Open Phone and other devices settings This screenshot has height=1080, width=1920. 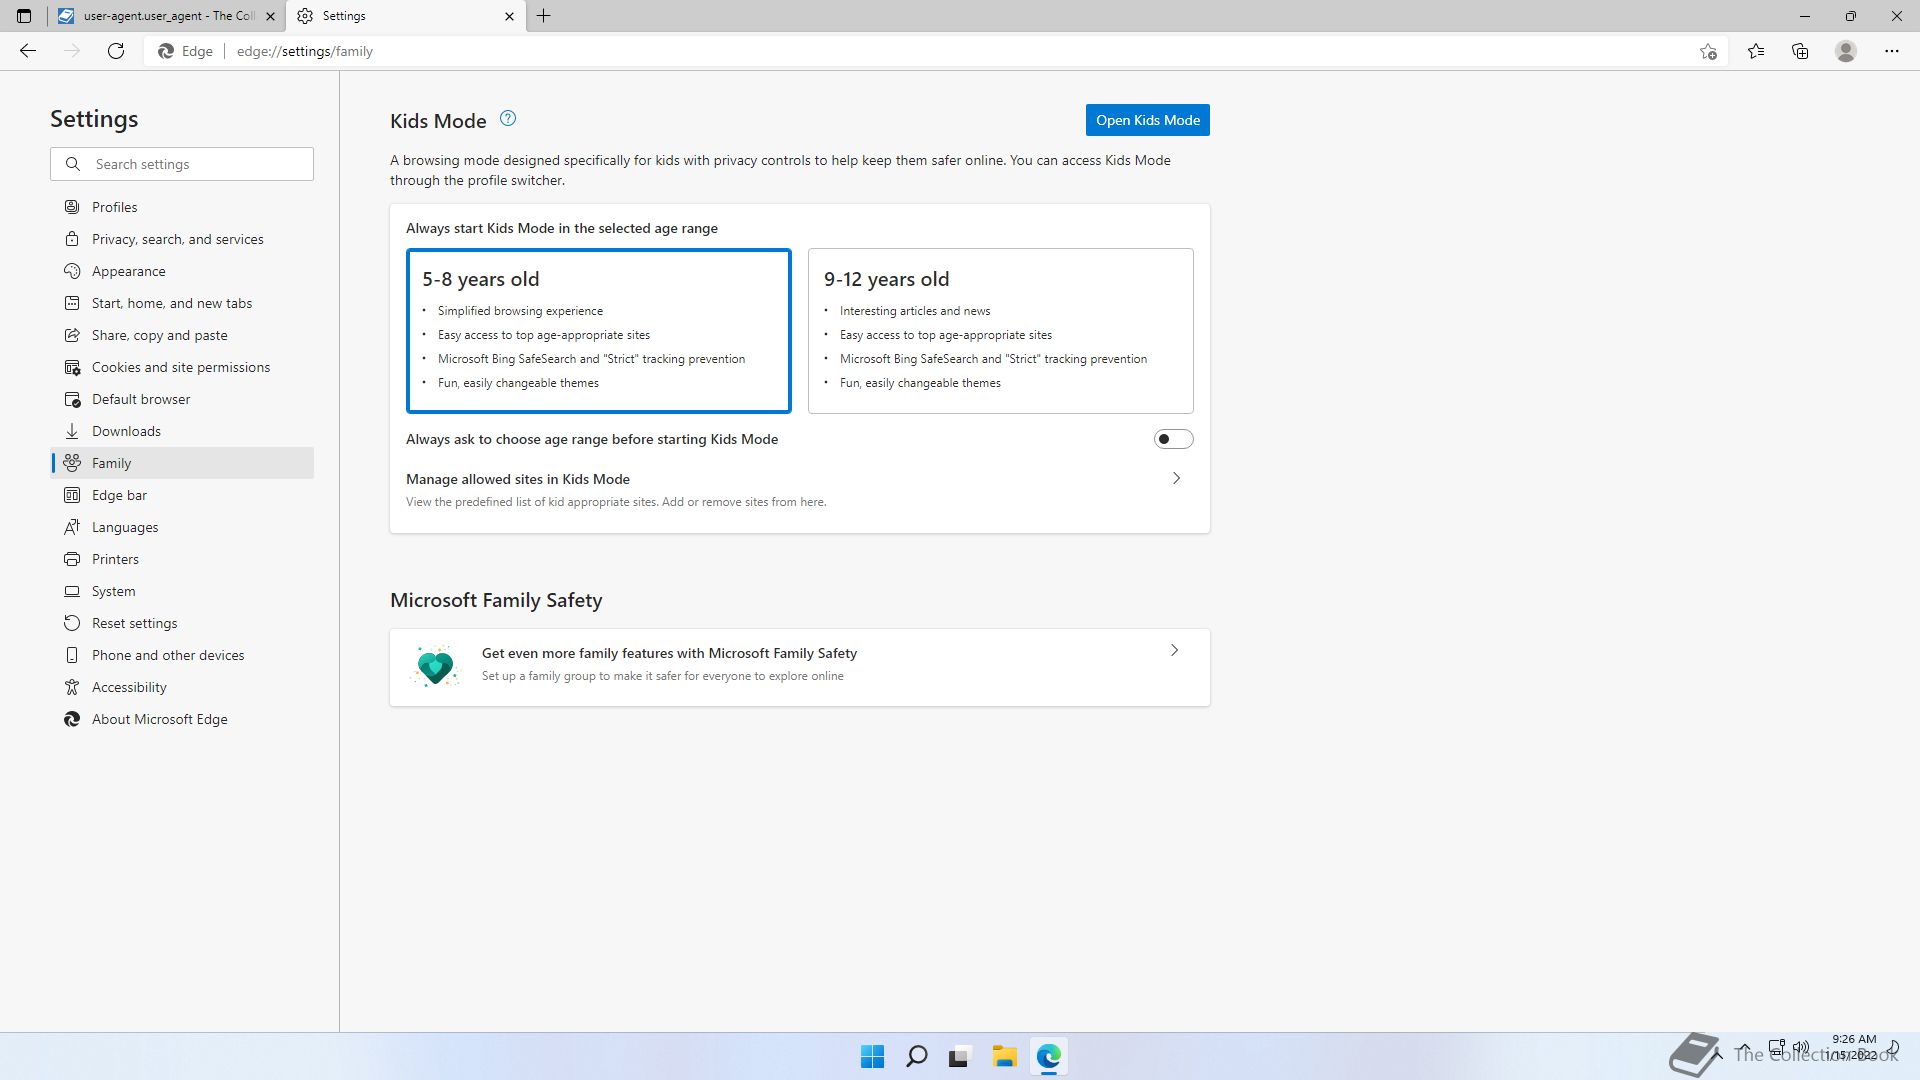[182, 655]
